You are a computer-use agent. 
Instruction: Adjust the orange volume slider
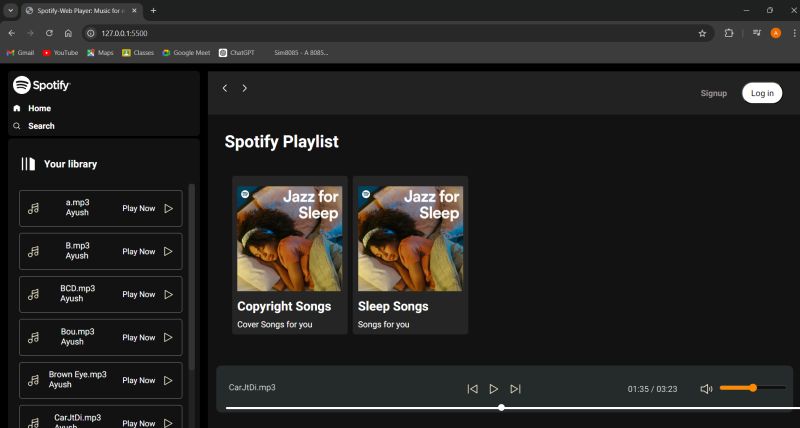pyautogui.click(x=752, y=387)
